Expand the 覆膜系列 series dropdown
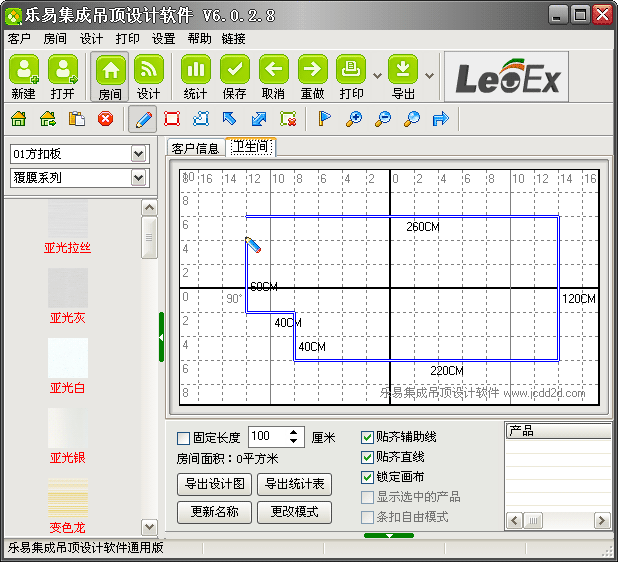This screenshot has width=618, height=562. point(139,178)
